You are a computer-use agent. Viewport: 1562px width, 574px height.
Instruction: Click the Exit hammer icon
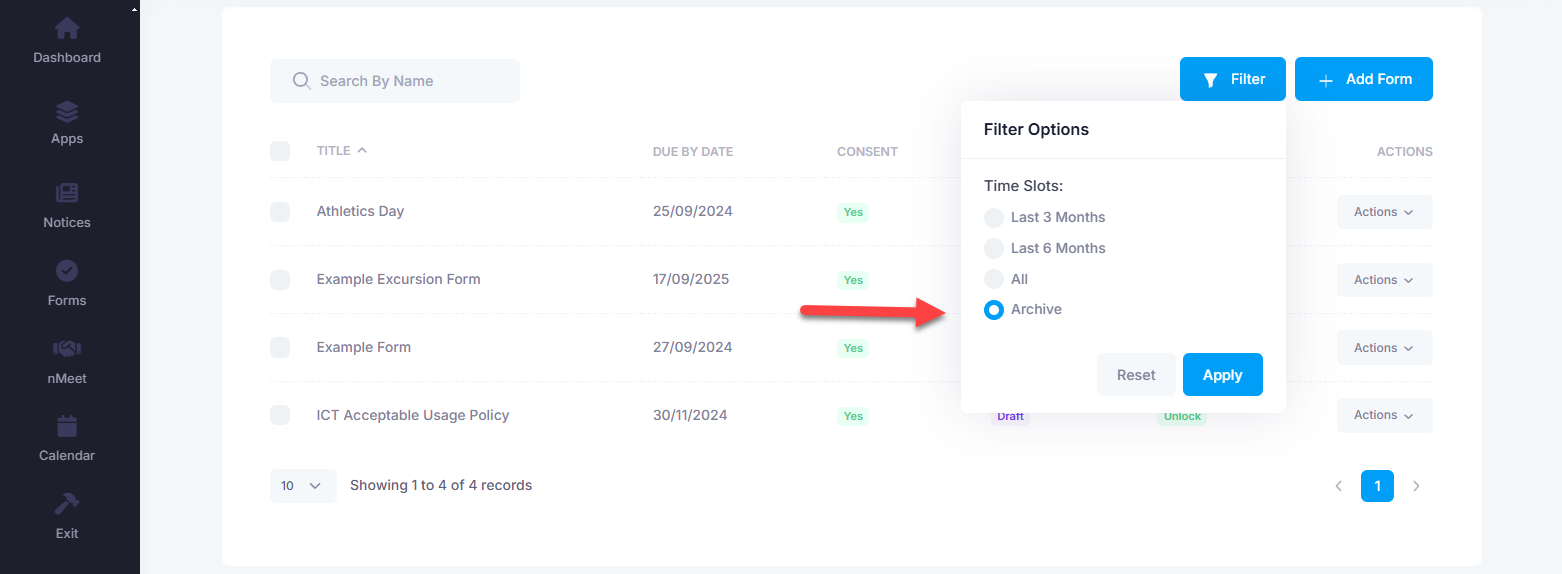(67, 504)
